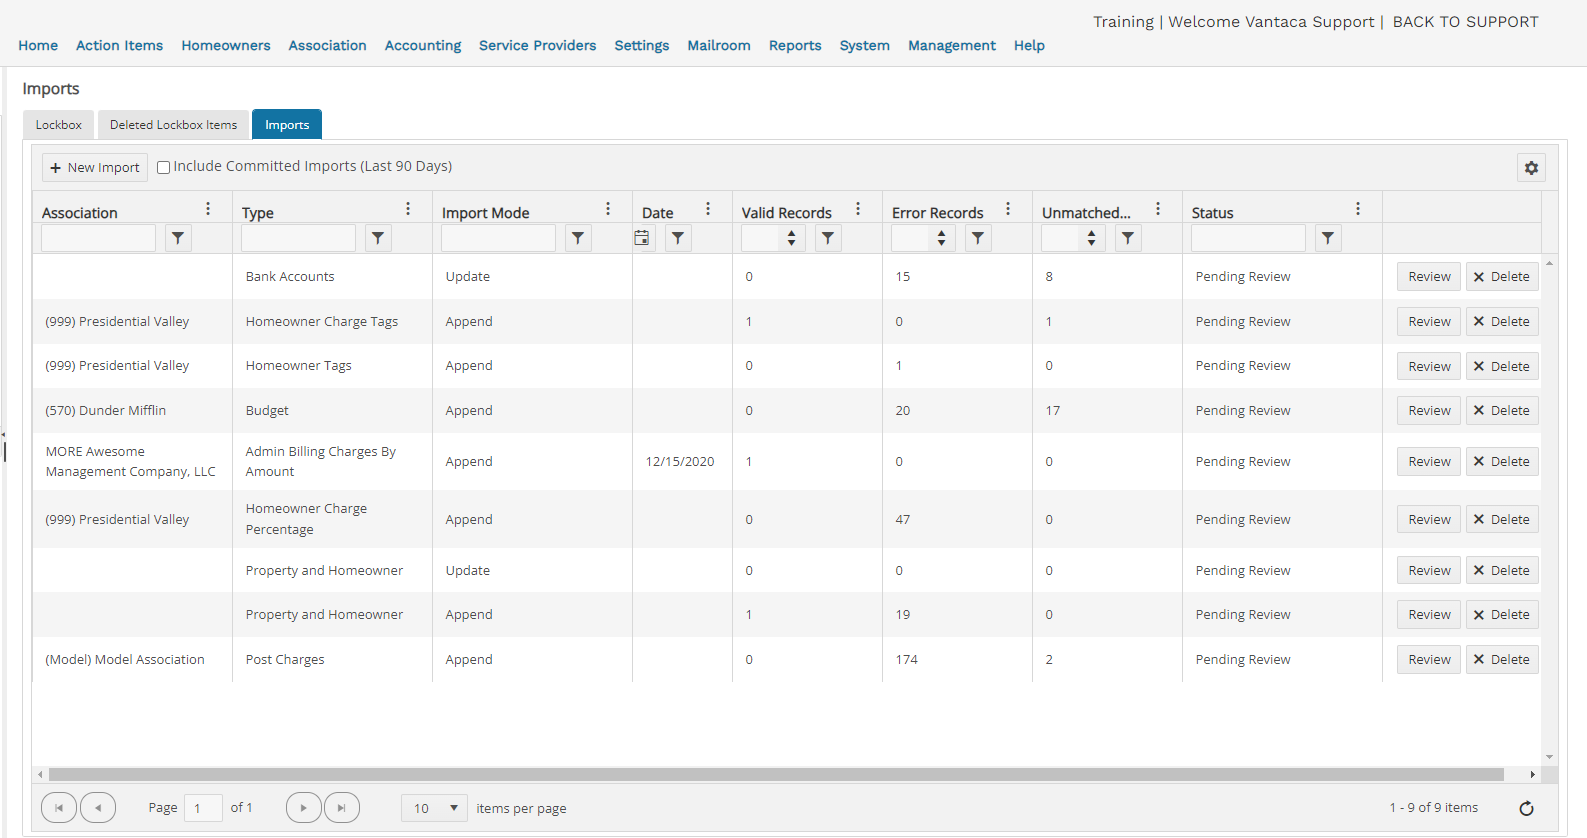This screenshot has height=838, width=1587.
Task: Click the filter icon for Status column
Action: [x=1328, y=238]
